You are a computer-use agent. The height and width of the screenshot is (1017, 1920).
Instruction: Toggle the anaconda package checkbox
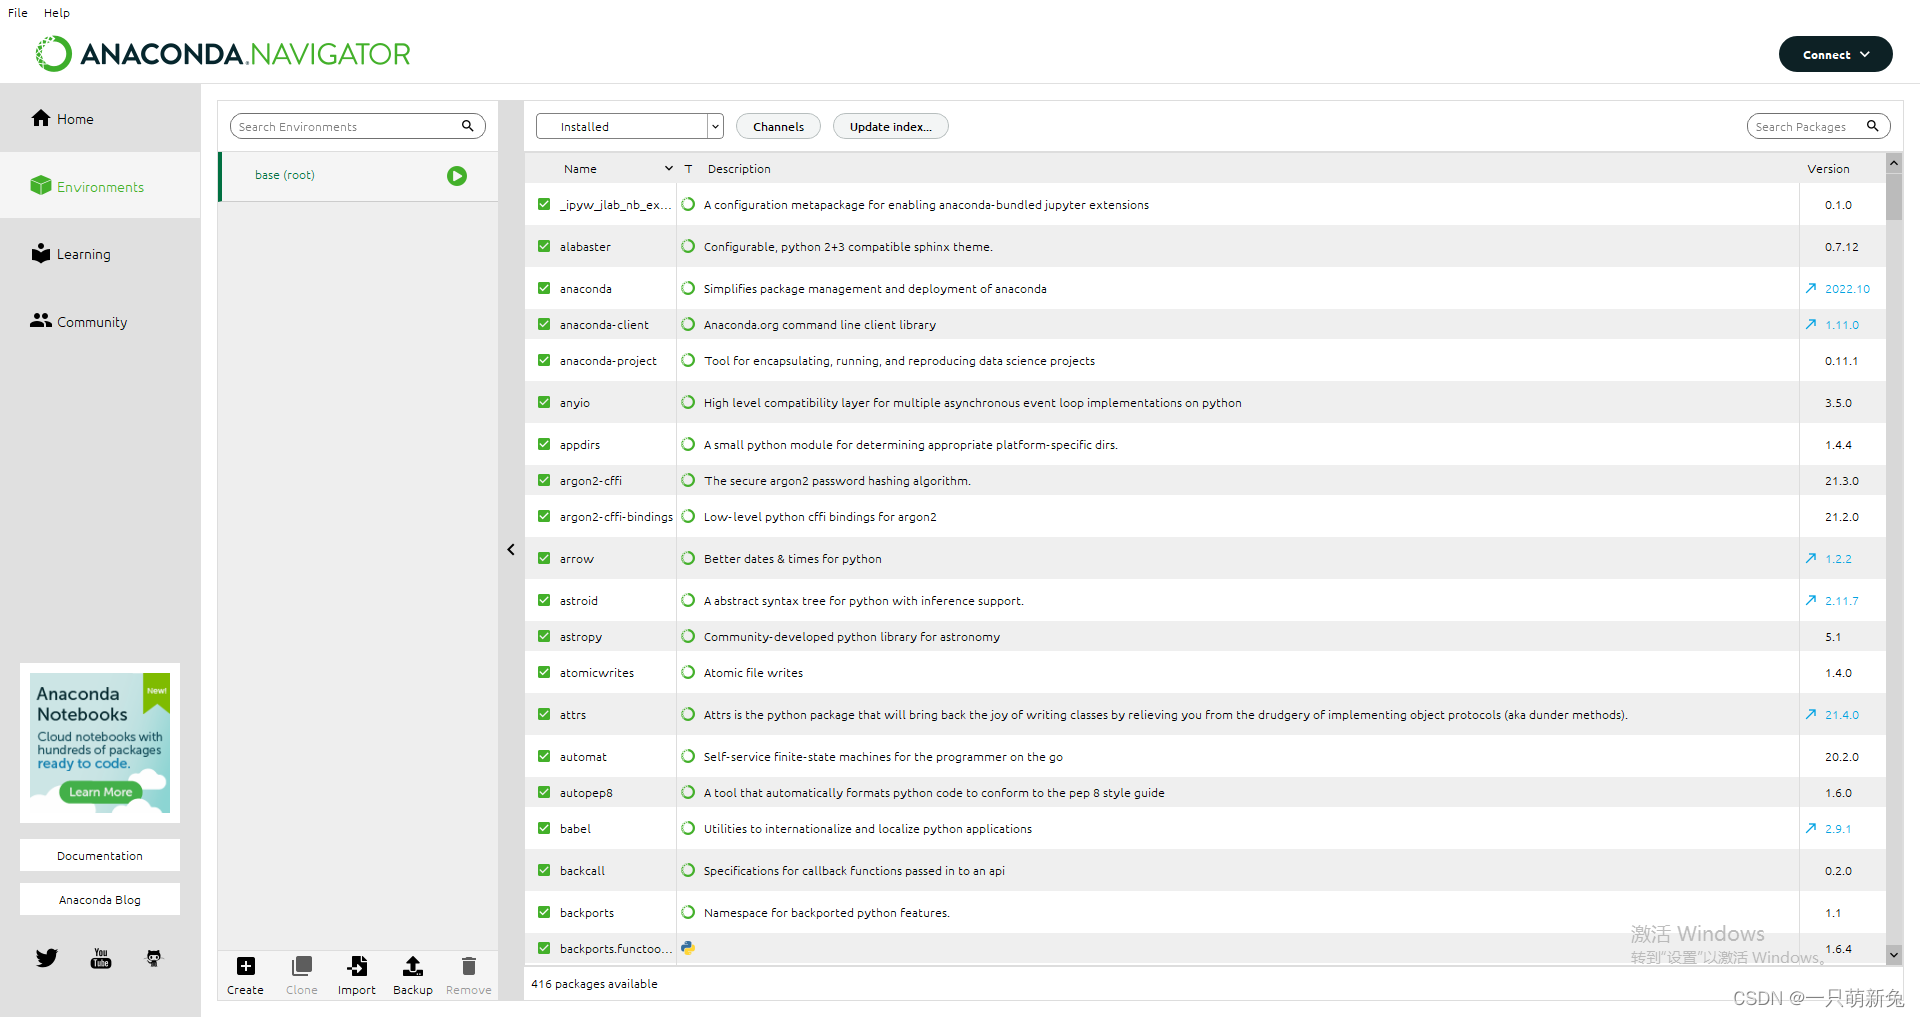(544, 288)
